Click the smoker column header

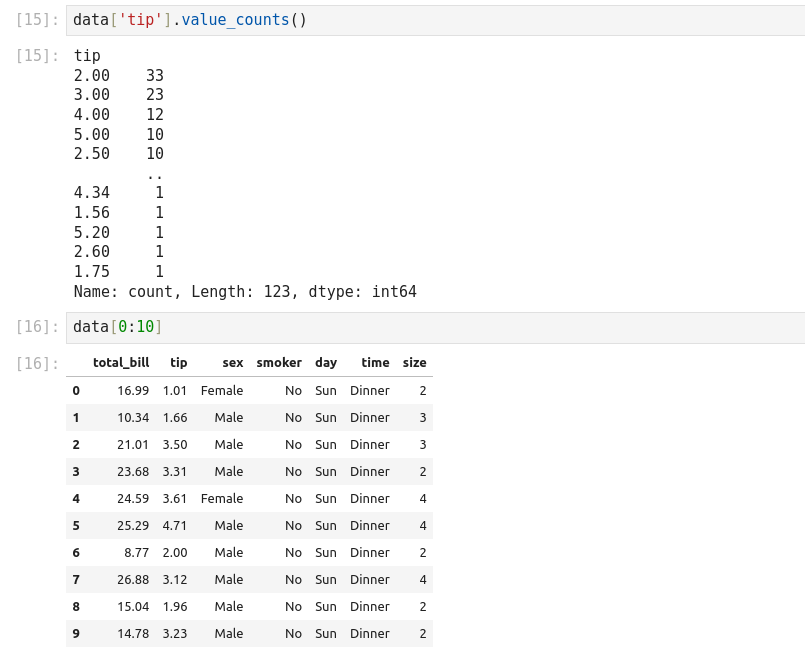tap(279, 363)
